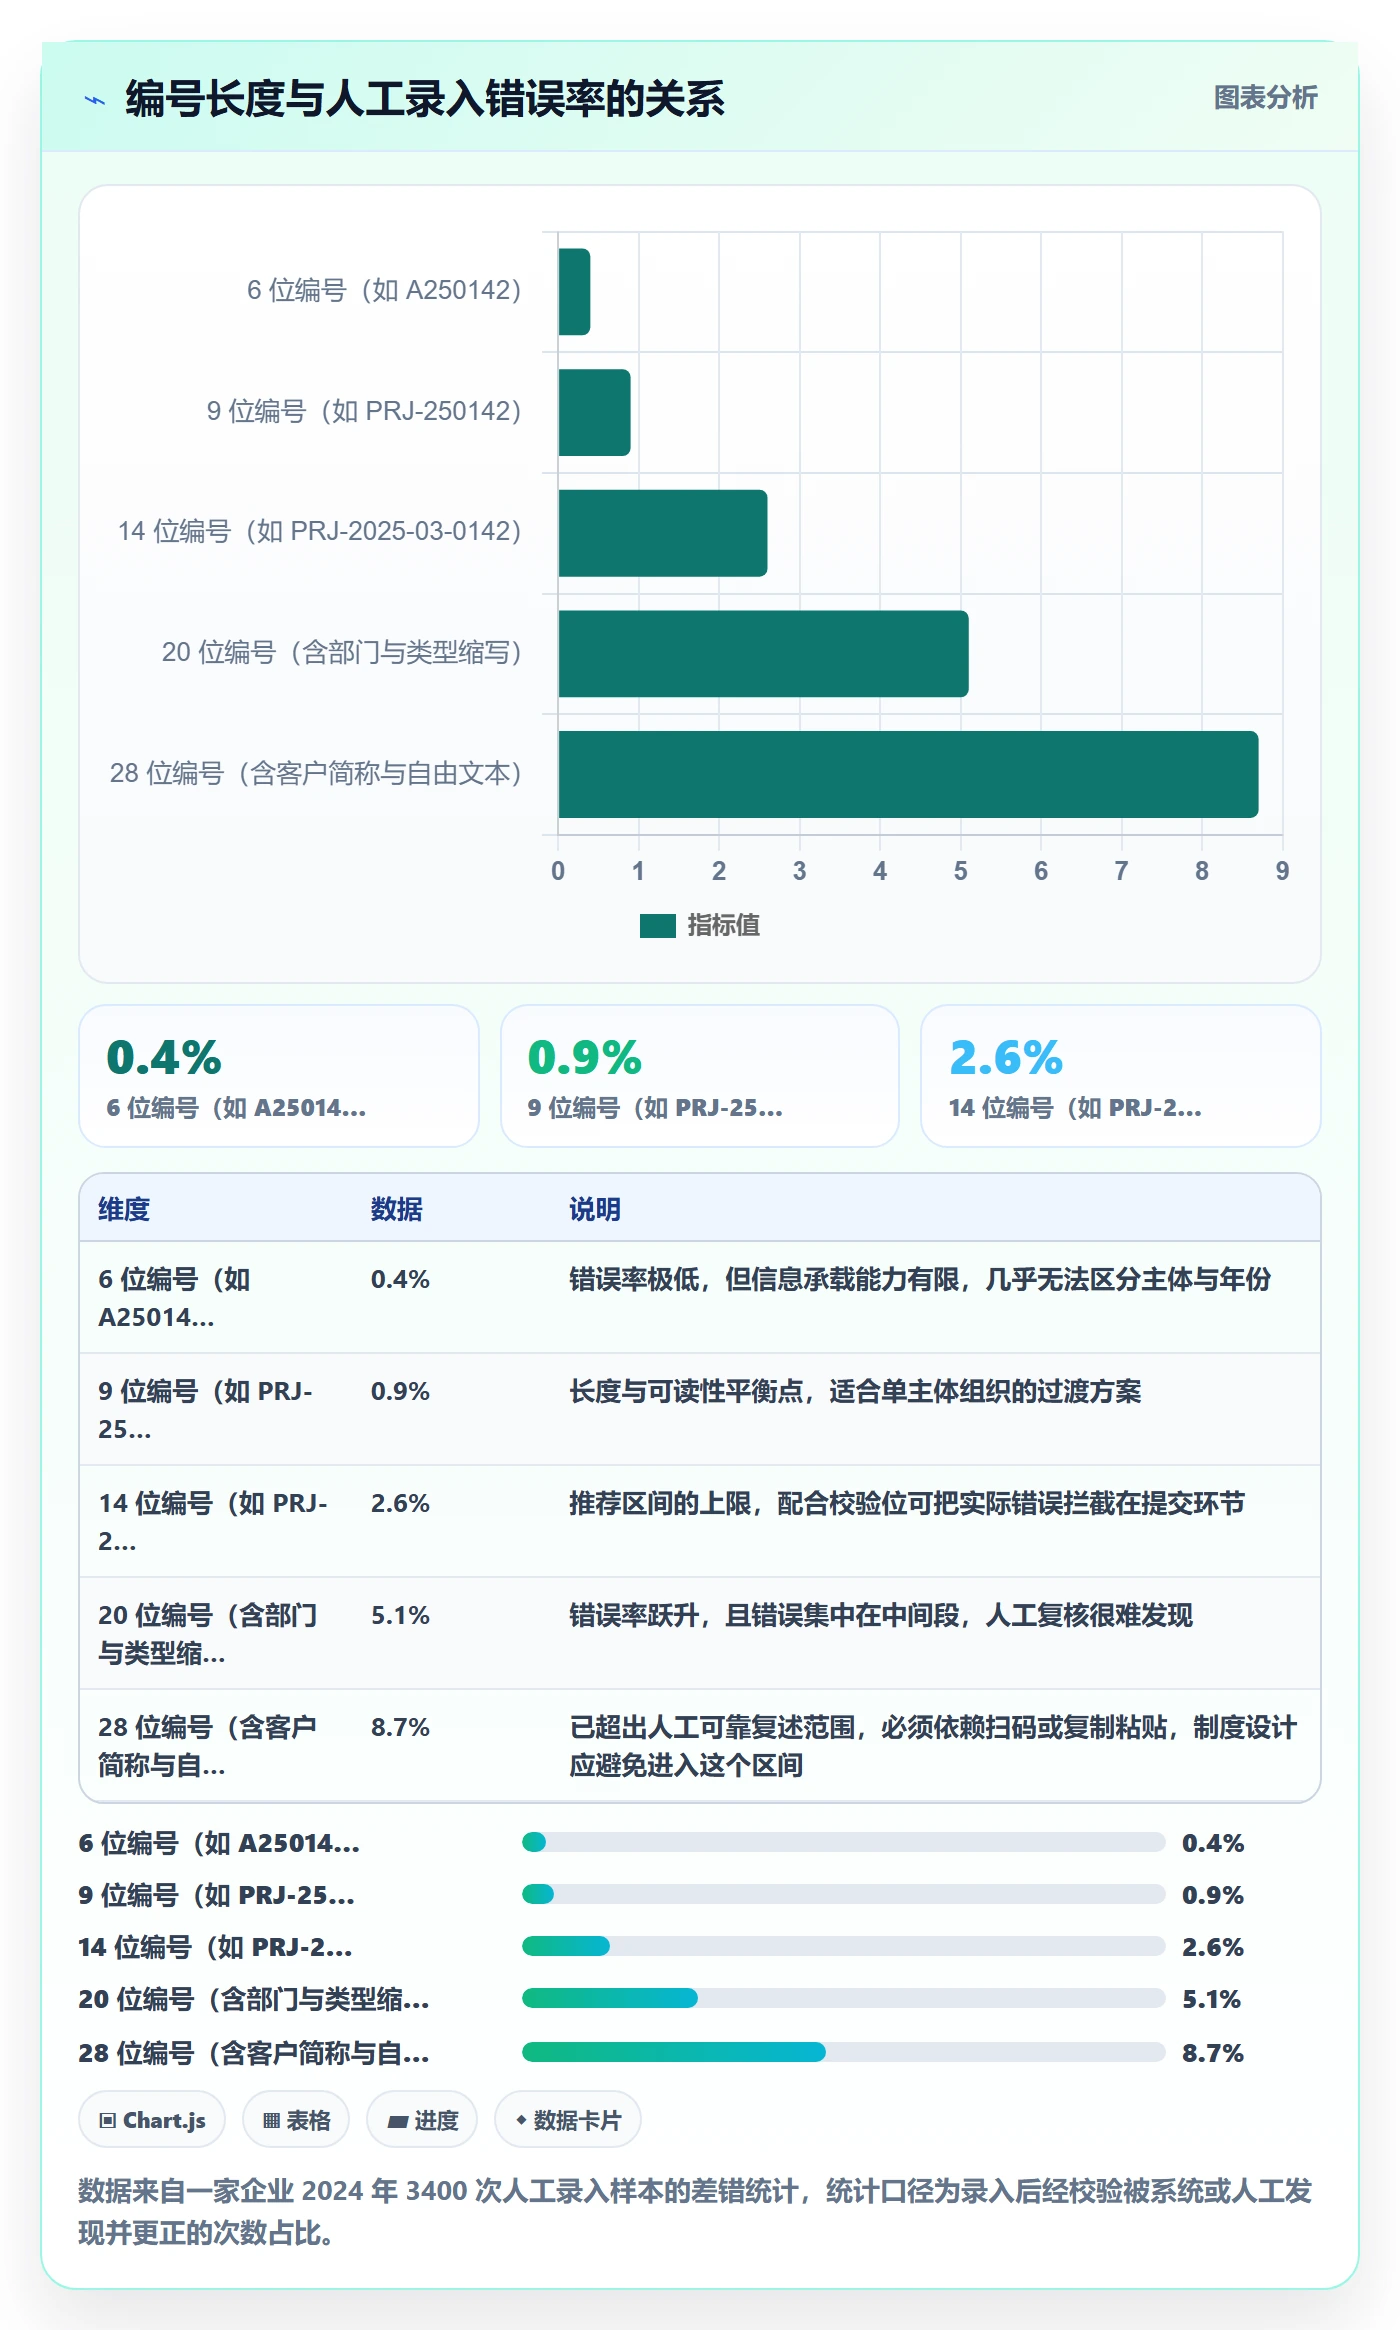Viewport: 1400px width, 2330px height.
Task: Click the axis label 28 位编号（含客户简称与自由文本）
Action: click(316, 774)
